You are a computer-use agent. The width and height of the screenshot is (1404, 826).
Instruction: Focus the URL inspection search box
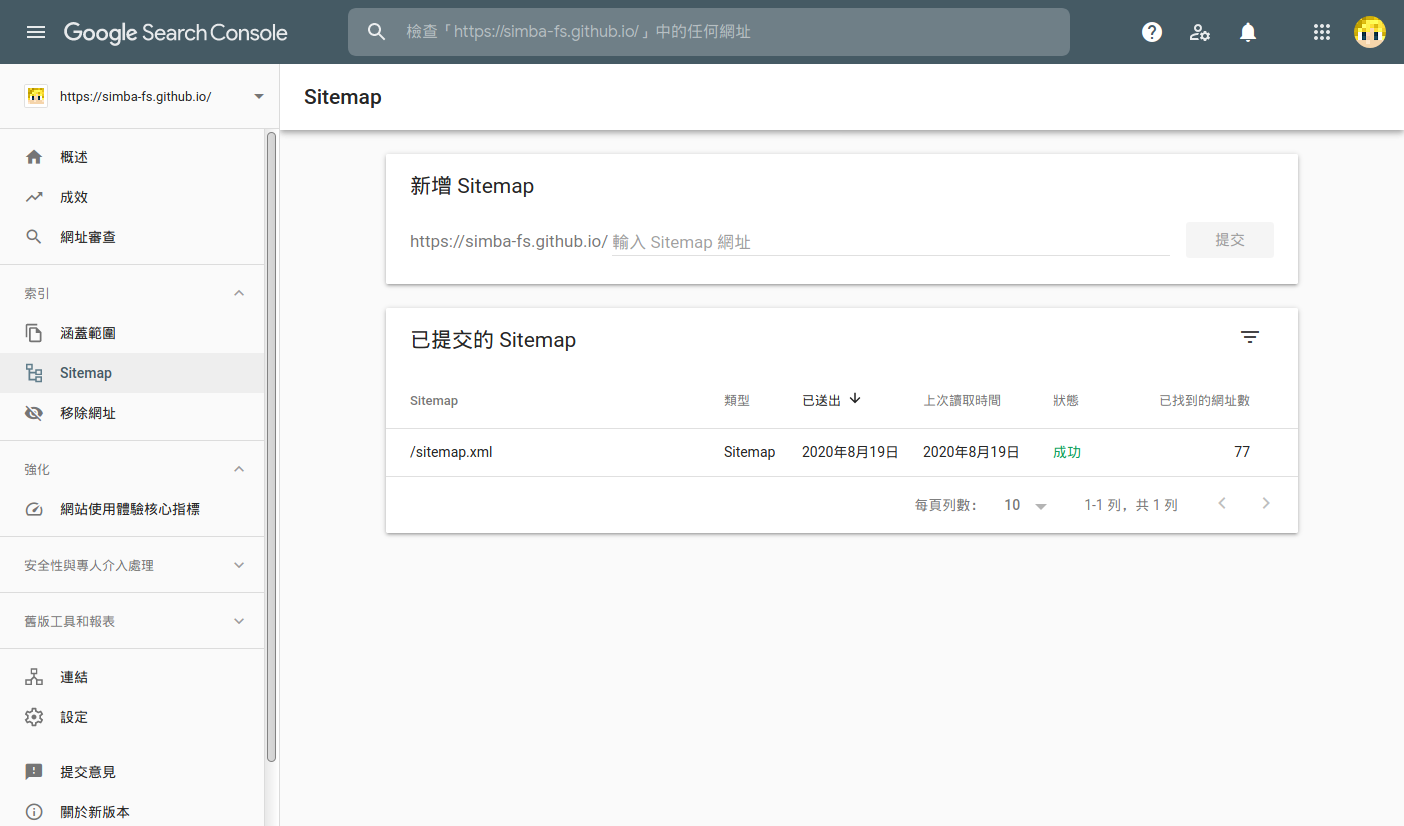pyautogui.click(x=709, y=32)
